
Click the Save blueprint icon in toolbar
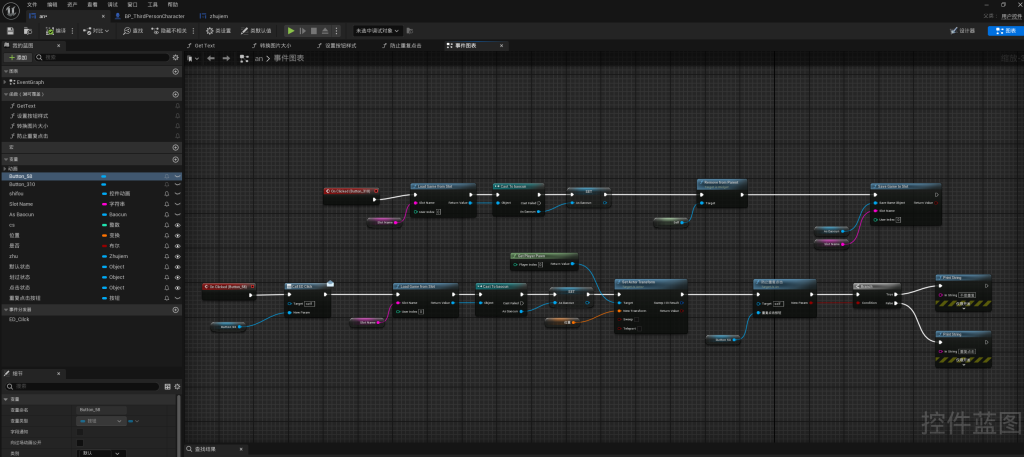click(9, 31)
